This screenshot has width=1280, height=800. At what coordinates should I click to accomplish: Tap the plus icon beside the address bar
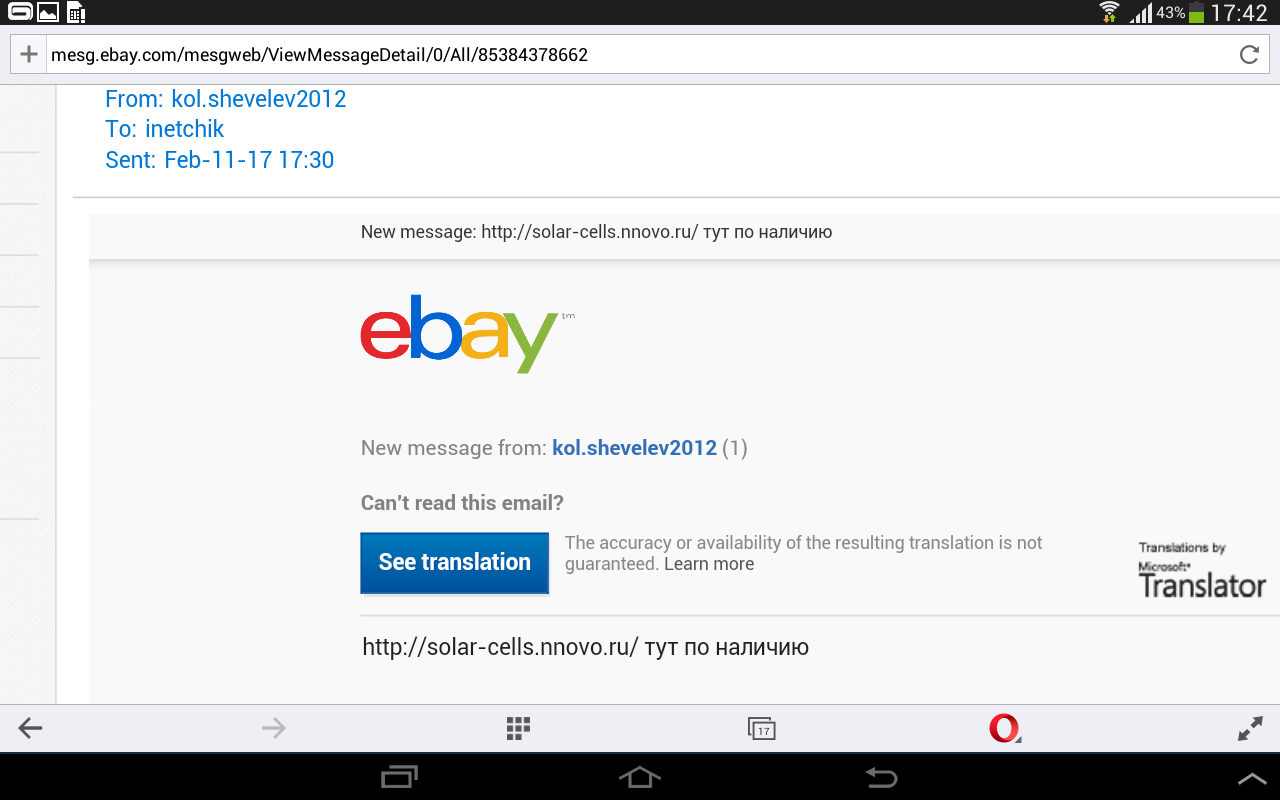coord(29,54)
